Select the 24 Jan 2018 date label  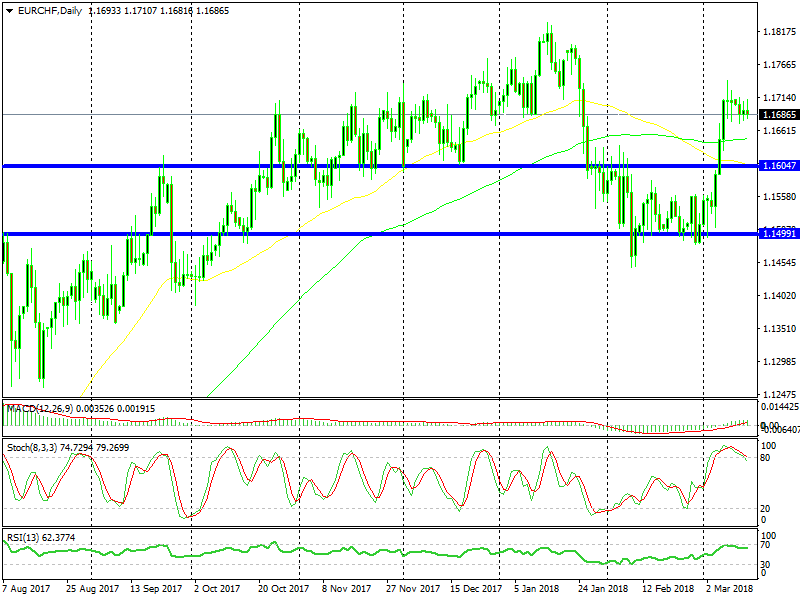(x=603, y=588)
